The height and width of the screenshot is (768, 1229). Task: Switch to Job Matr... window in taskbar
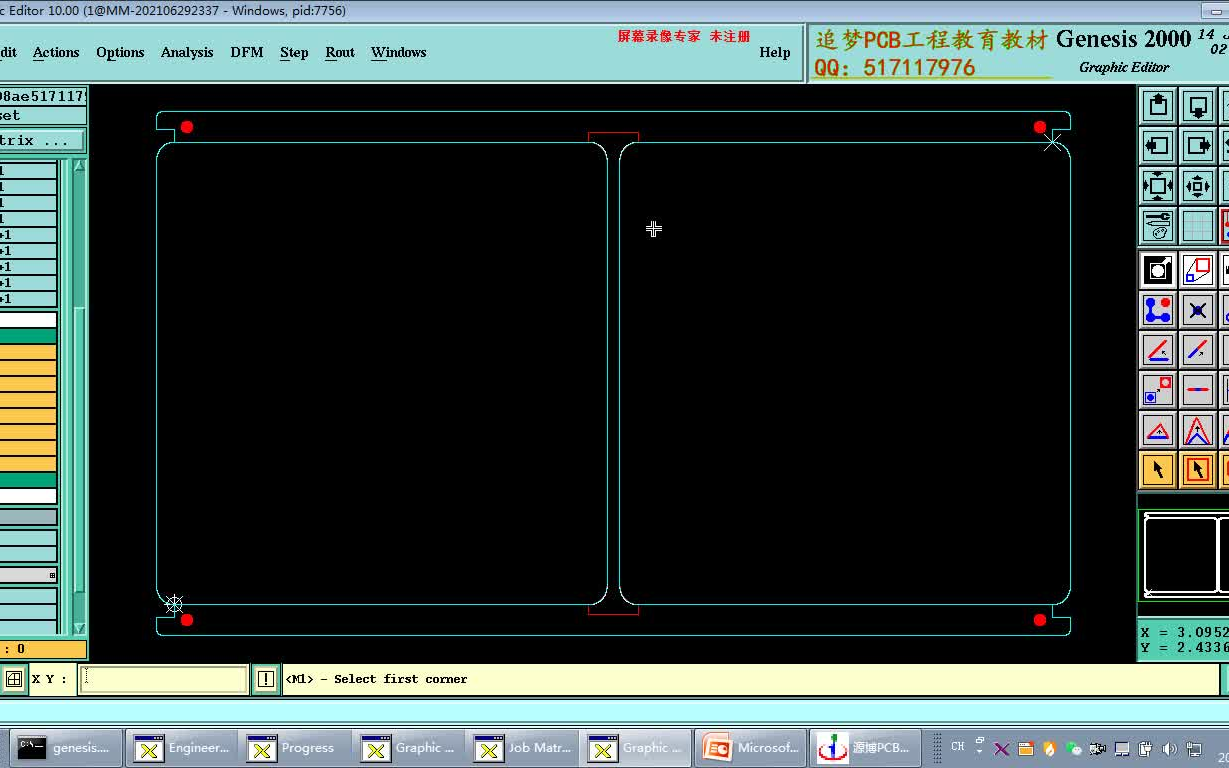[x=524, y=748]
